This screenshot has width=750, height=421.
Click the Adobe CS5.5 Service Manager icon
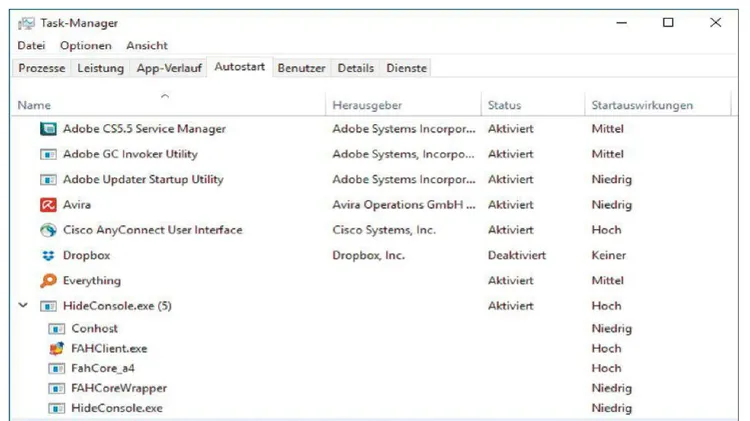tap(48, 129)
